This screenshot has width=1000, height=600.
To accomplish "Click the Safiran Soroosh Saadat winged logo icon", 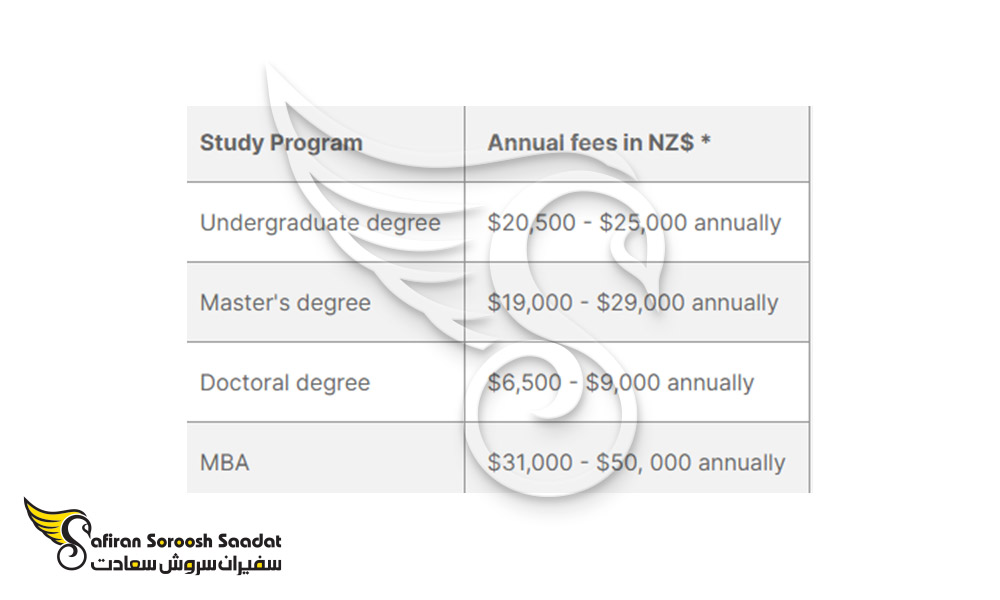I will click(56, 533).
